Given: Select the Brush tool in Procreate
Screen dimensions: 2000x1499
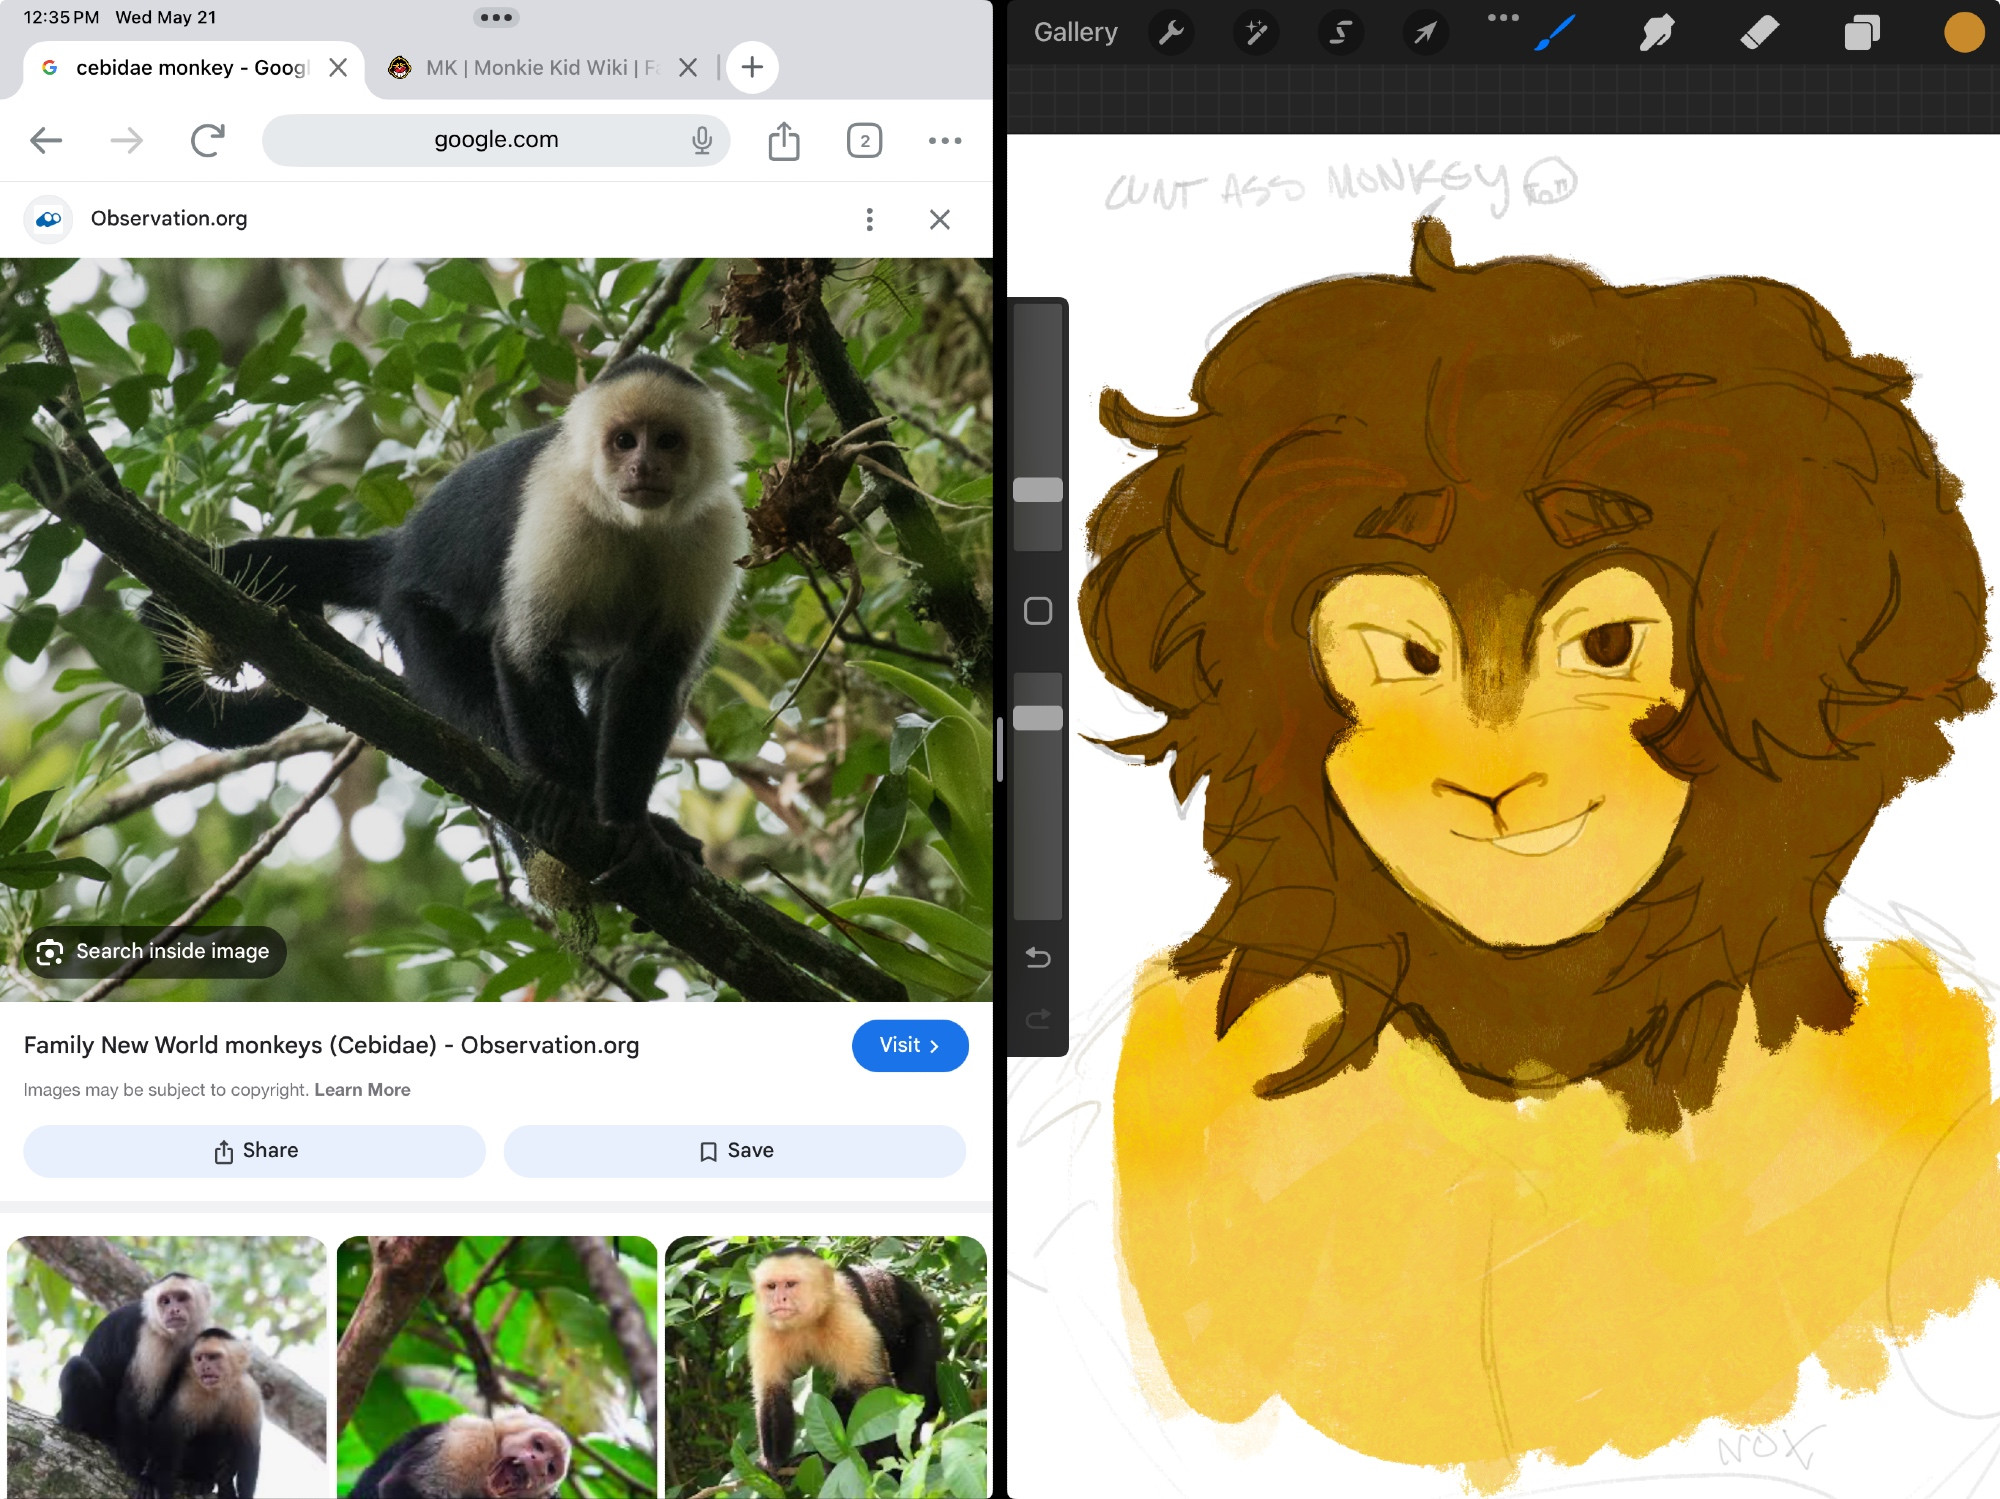Looking at the screenshot, I should pos(1555,33).
